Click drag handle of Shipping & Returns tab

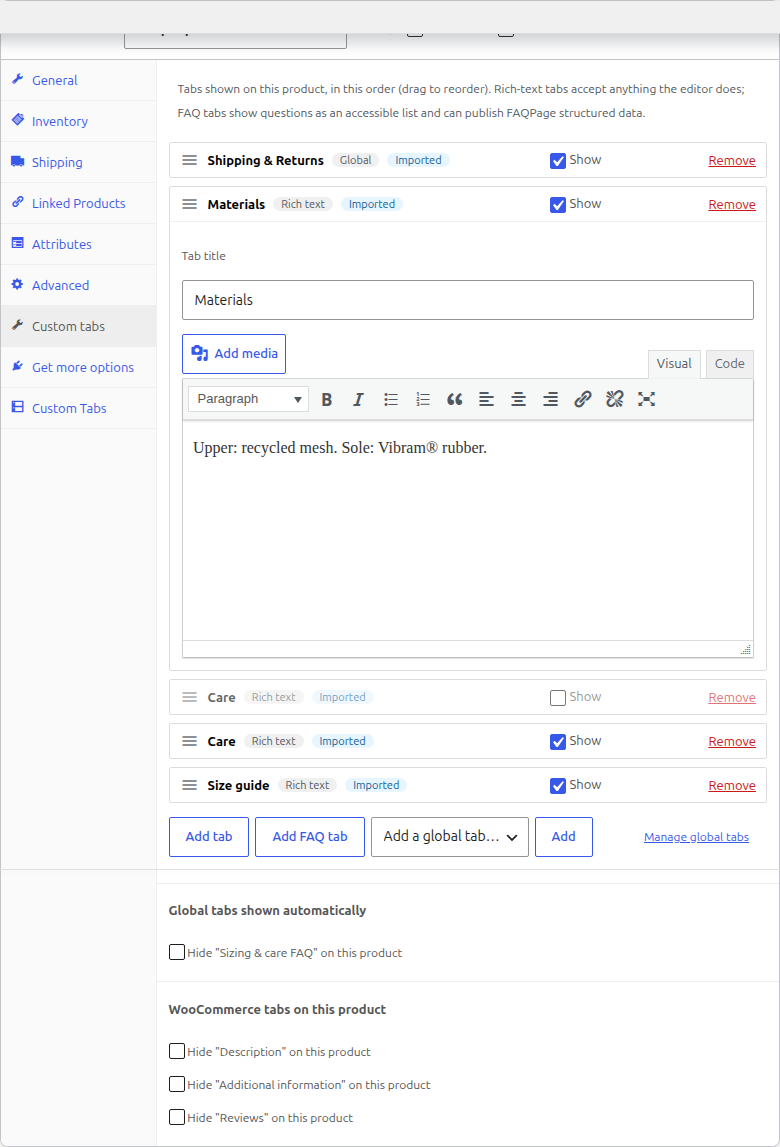coord(190,160)
